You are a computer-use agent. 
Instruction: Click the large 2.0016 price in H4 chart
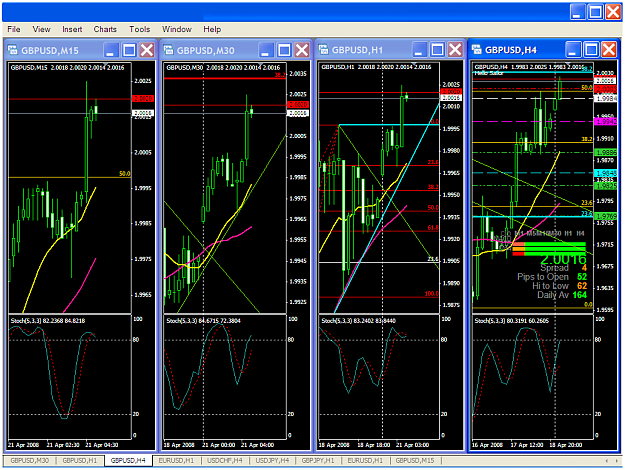coord(564,259)
